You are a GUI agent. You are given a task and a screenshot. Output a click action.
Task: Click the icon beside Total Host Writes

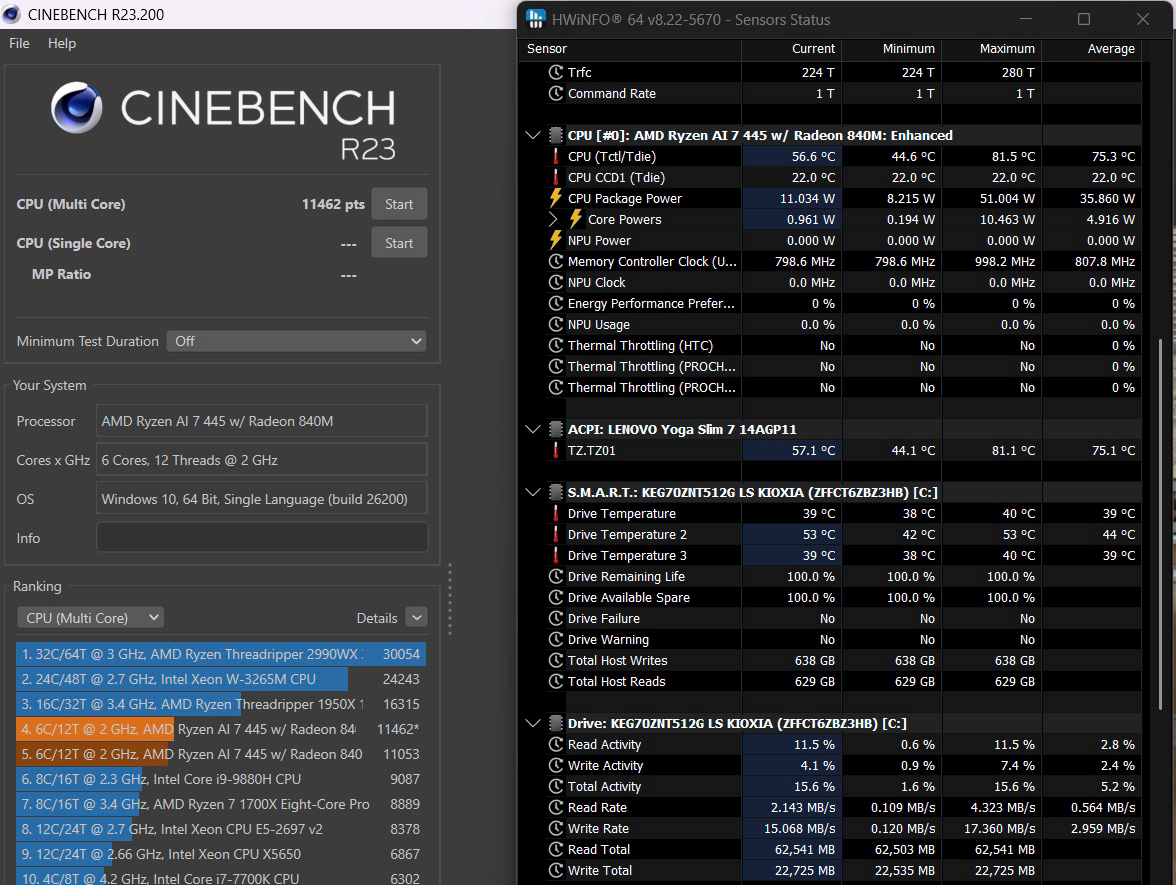pos(556,660)
